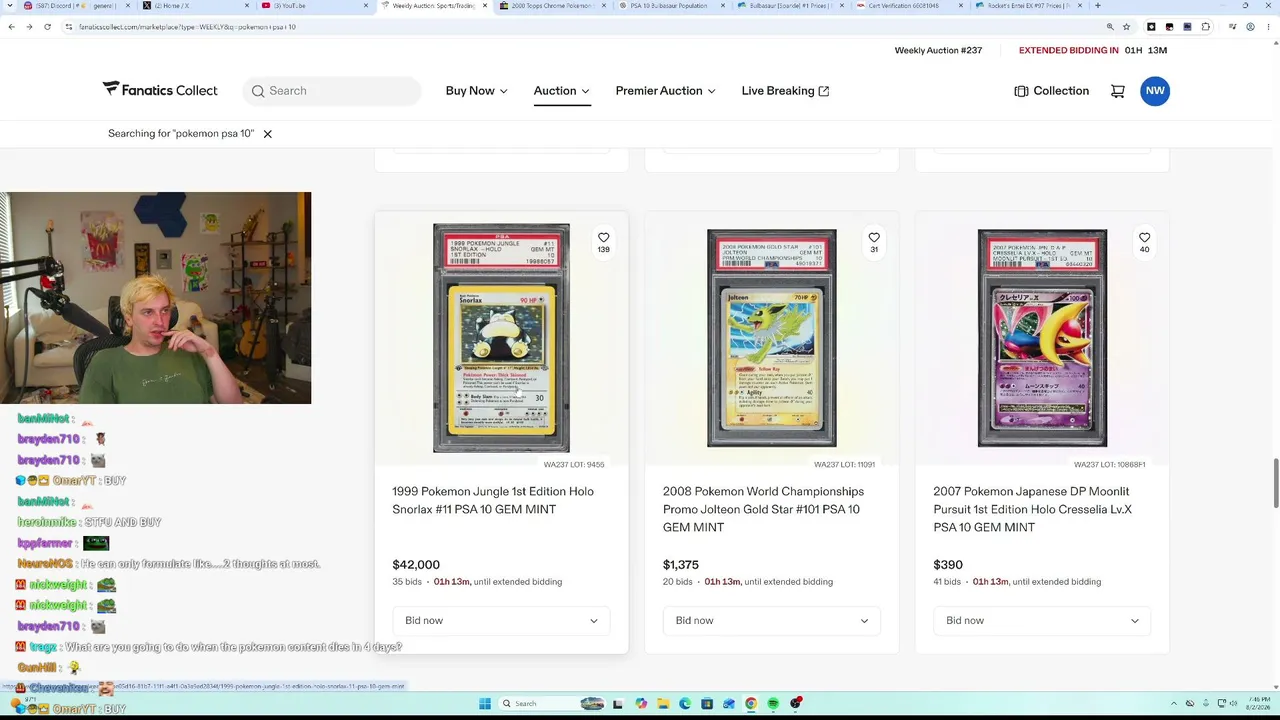Select the $1,375 price on Jolteon listing
The image size is (1280, 720).
click(x=681, y=565)
